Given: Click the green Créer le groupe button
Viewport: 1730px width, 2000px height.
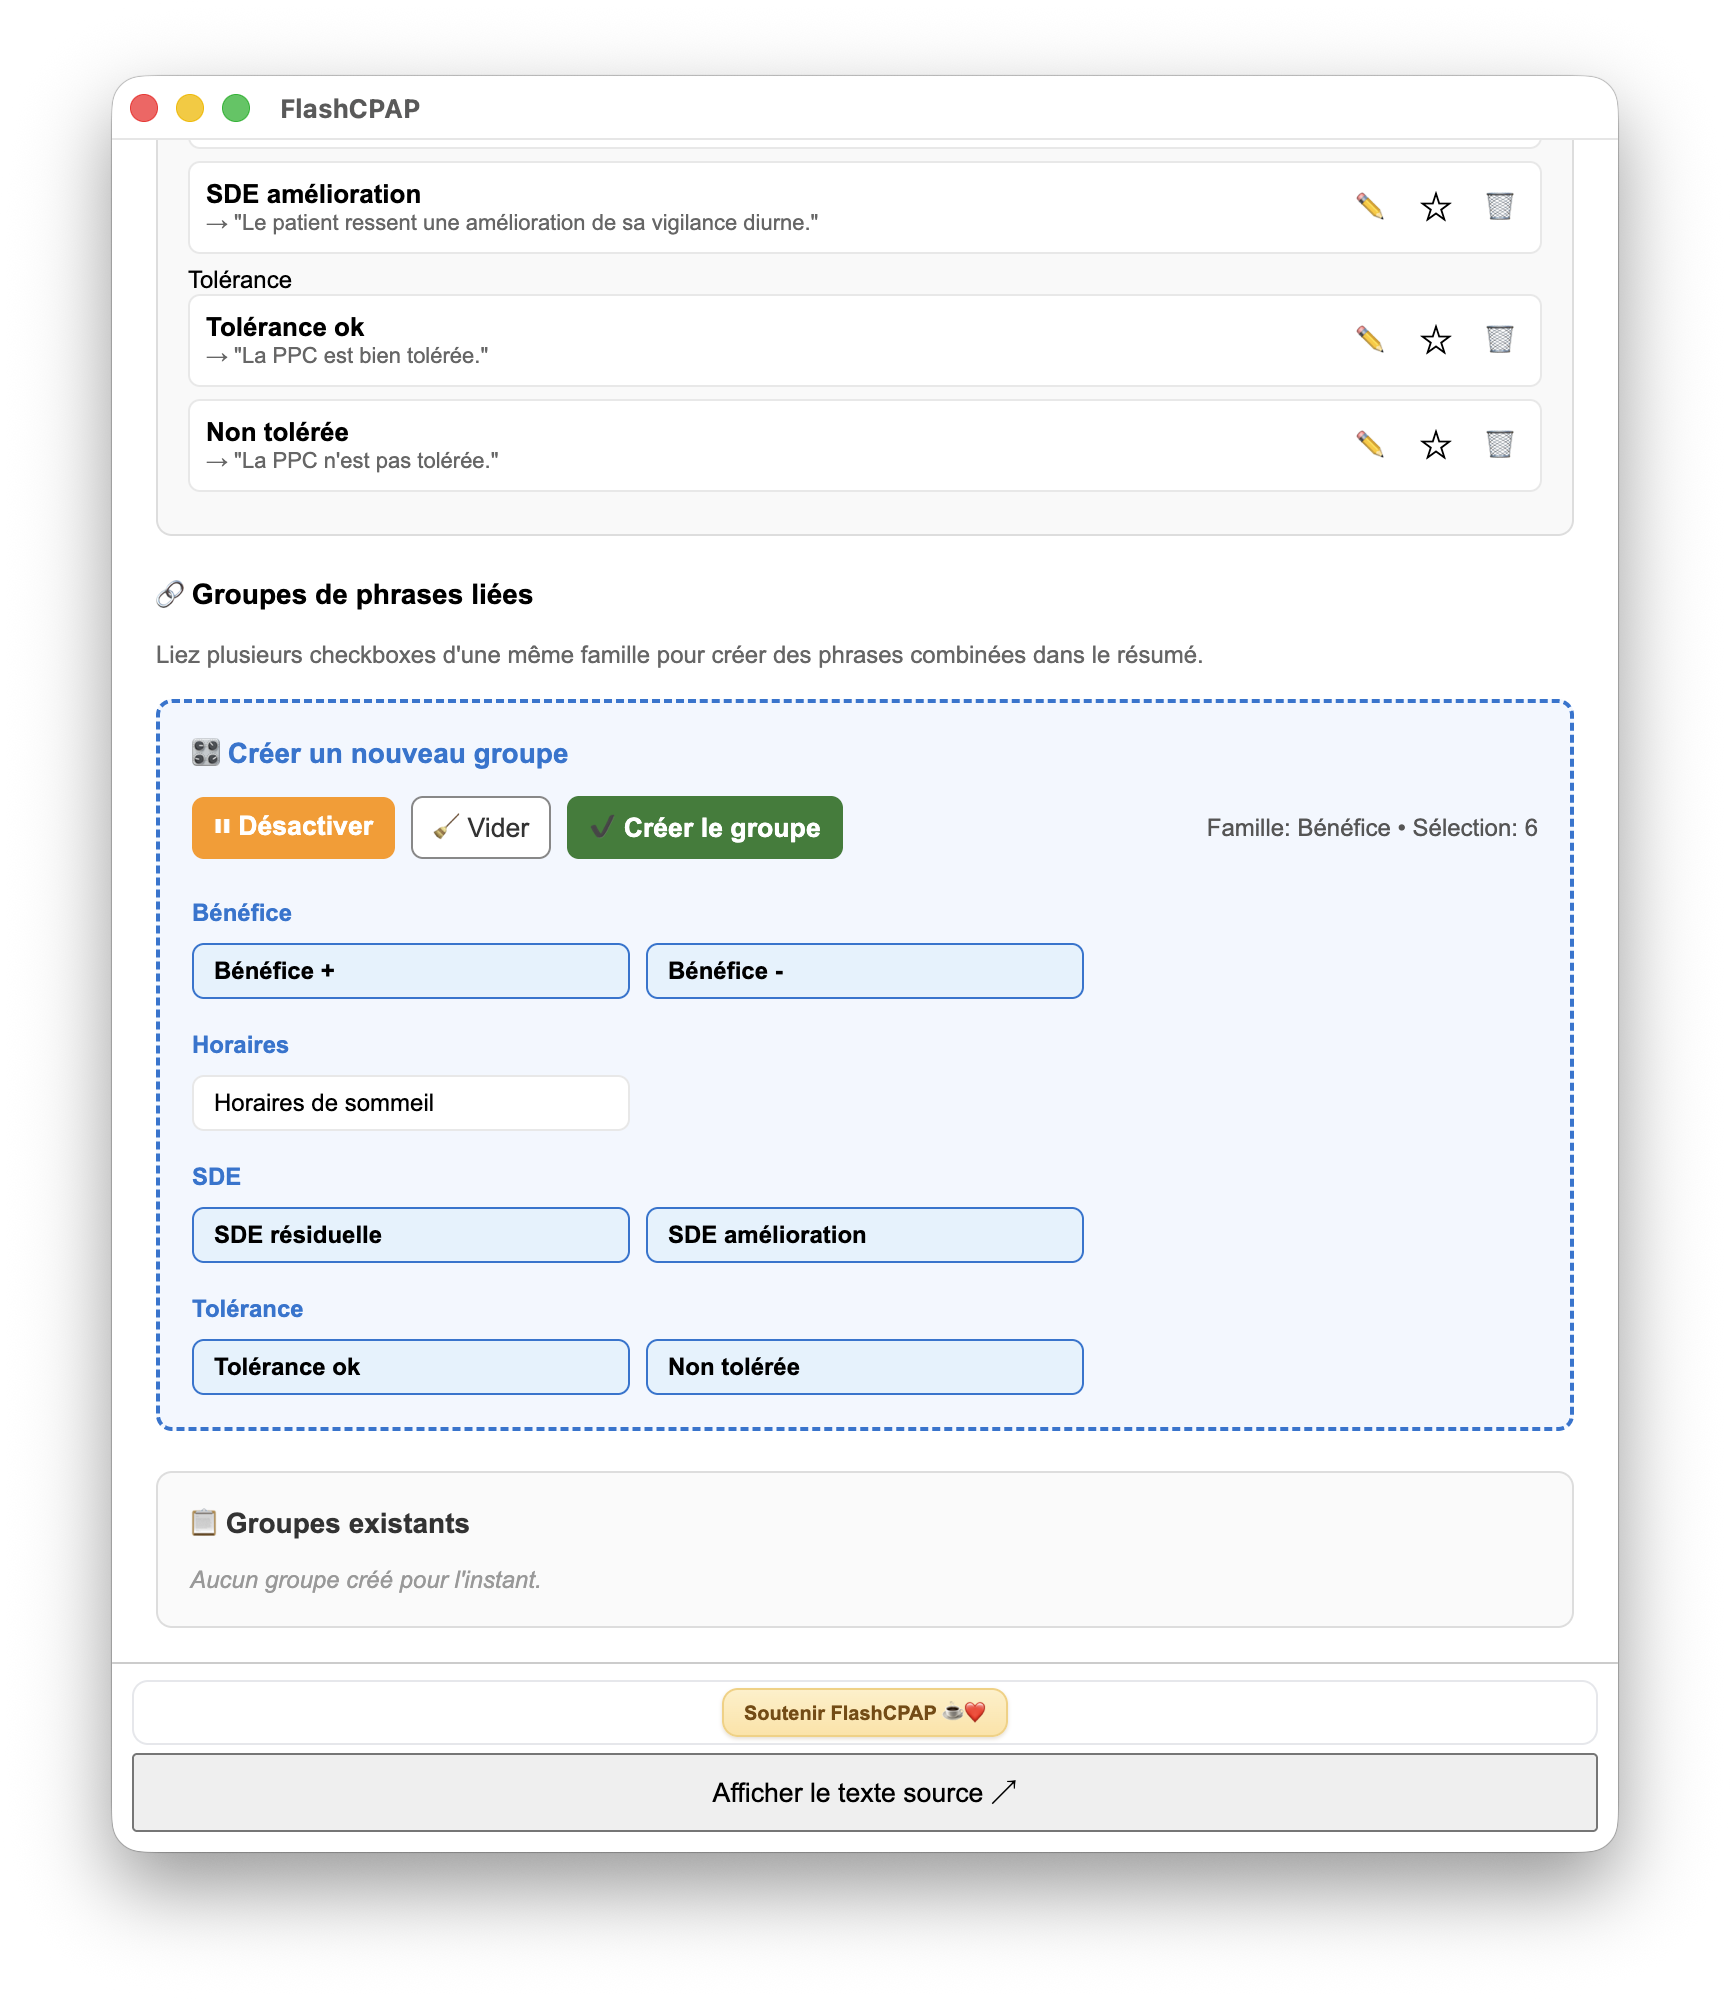Looking at the screenshot, I should (704, 828).
